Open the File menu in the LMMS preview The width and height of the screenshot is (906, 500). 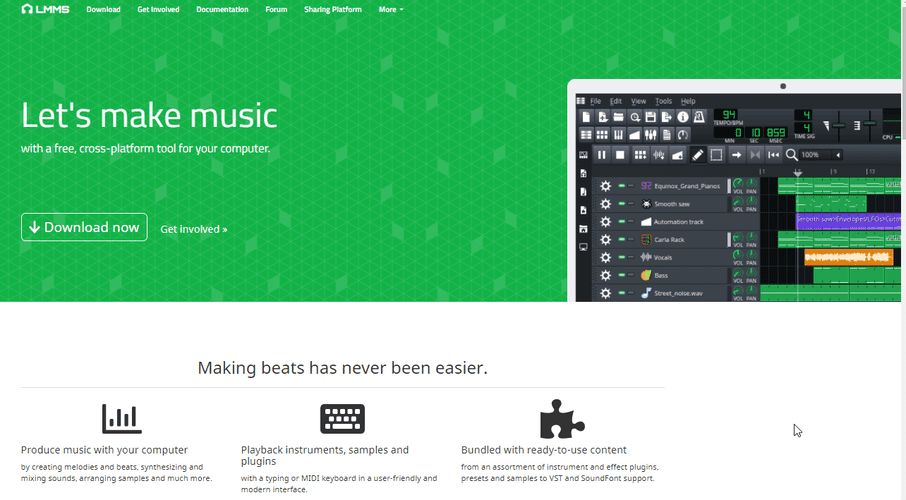pyautogui.click(x=595, y=101)
